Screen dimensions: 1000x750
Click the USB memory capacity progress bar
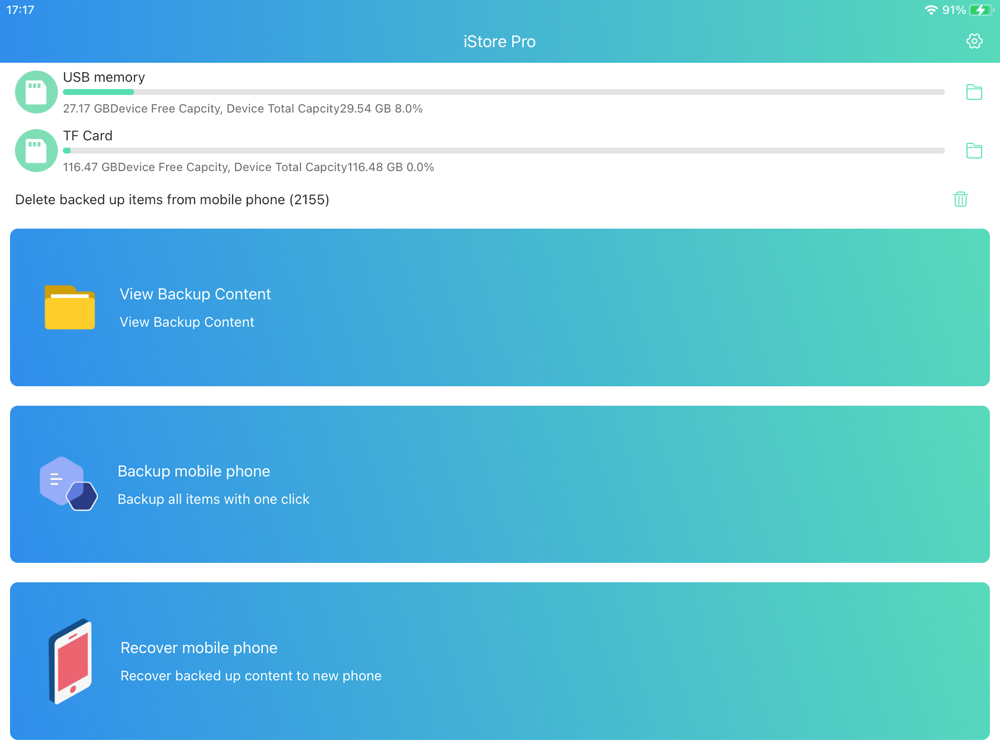tap(503, 92)
